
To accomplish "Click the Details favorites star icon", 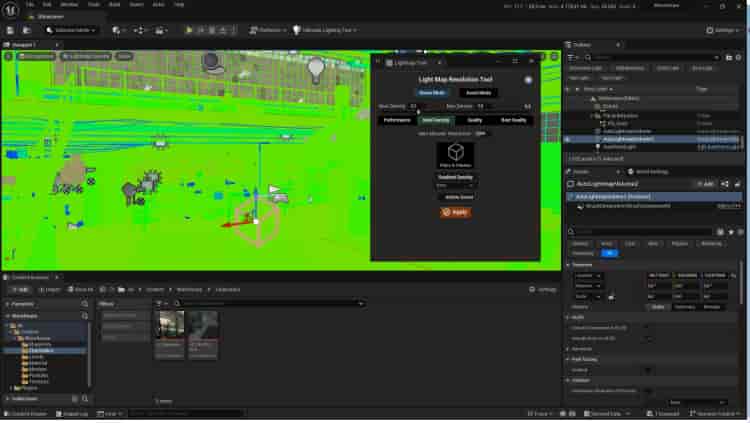I will [731, 232].
